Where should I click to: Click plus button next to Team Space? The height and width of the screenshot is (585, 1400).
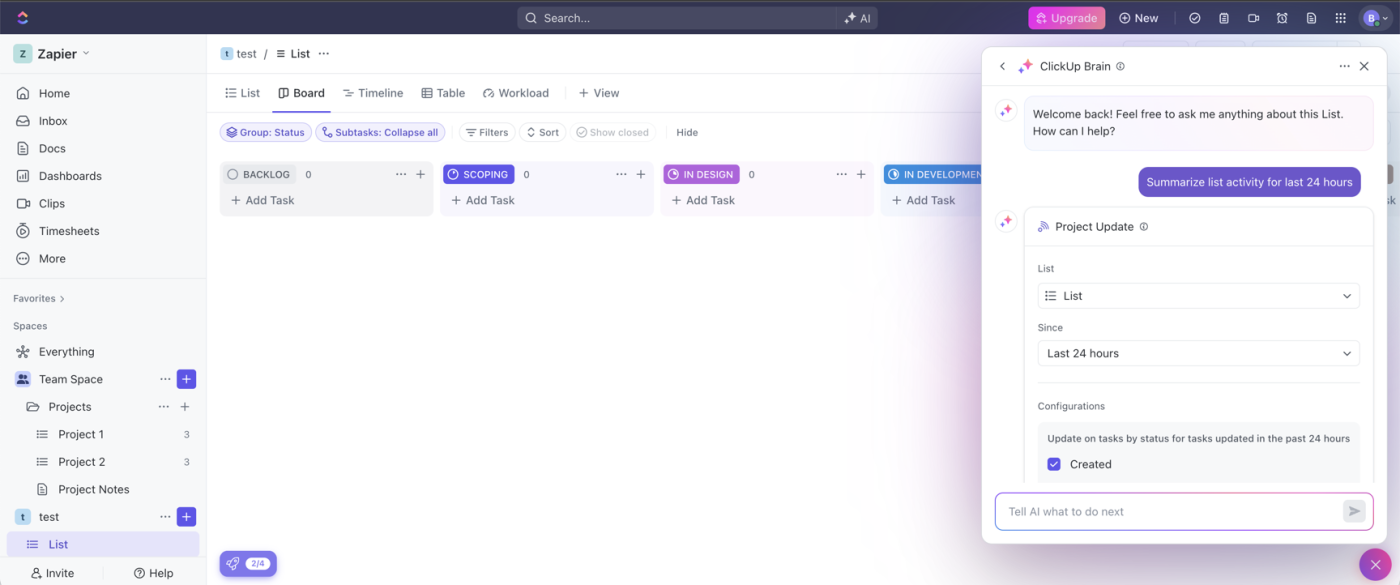point(186,379)
